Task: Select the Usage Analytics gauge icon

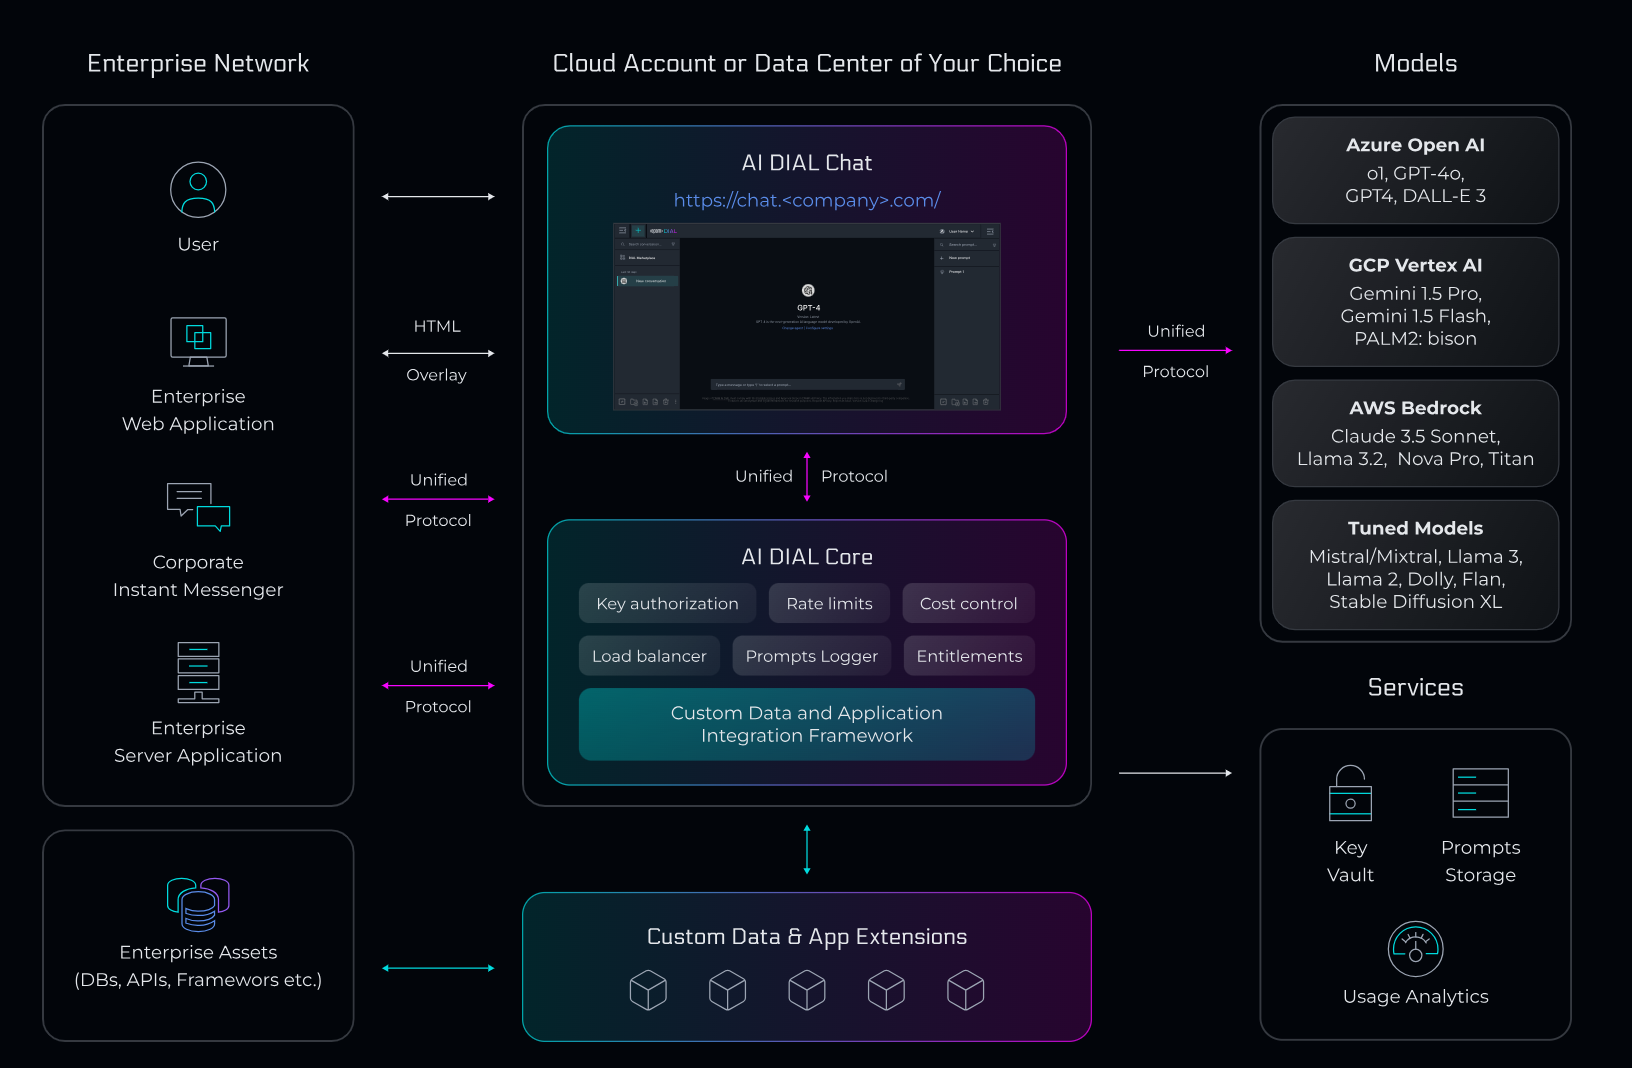Action: click(x=1415, y=949)
